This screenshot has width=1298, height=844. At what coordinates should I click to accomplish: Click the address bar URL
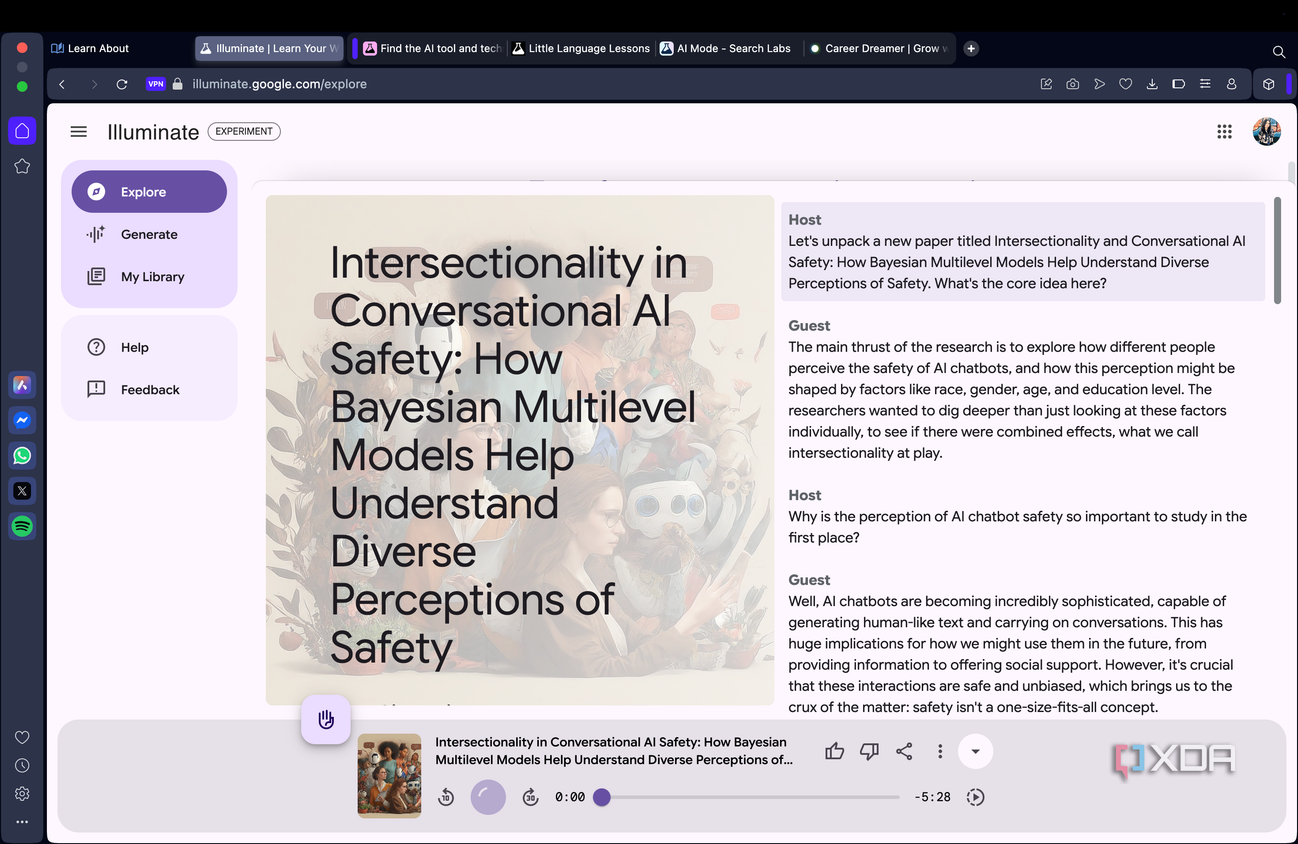point(279,84)
